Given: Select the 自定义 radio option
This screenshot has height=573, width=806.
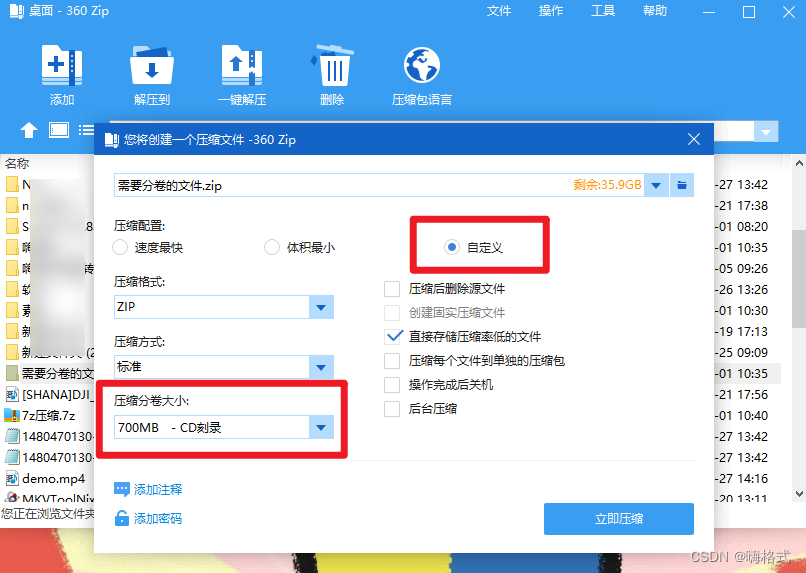Looking at the screenshot, I should click(x=452, y=248).
